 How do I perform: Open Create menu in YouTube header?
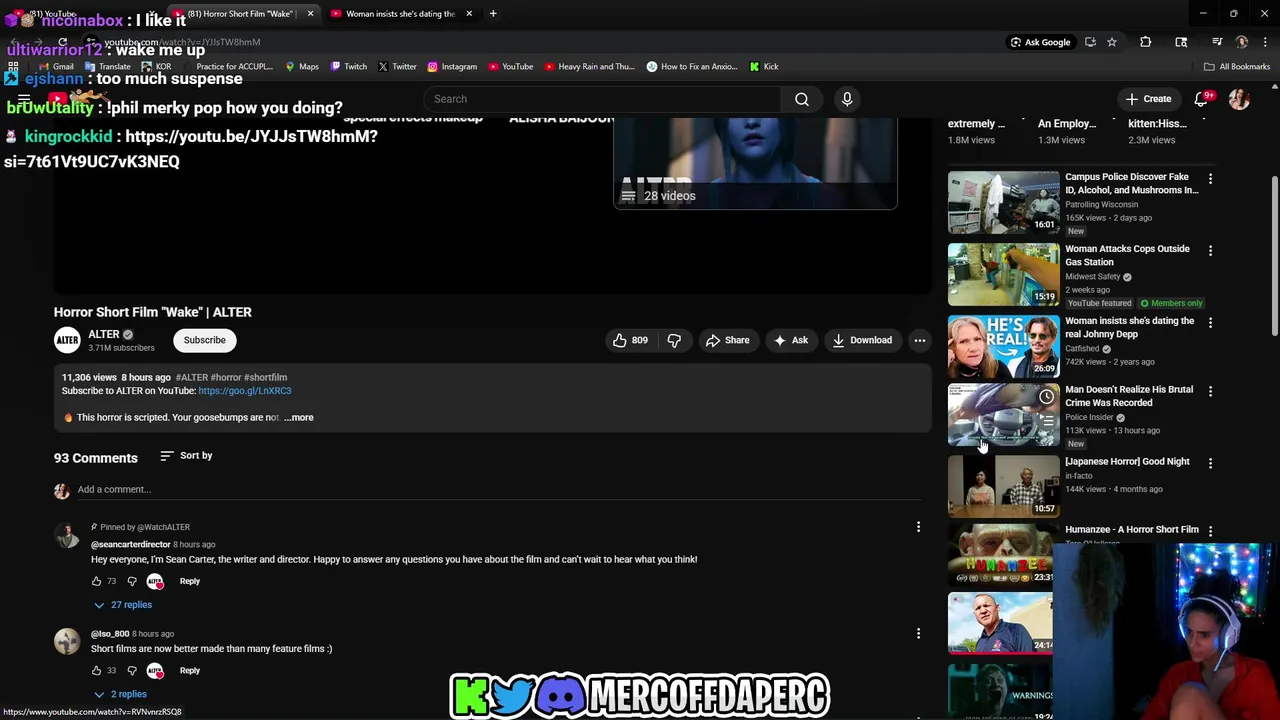pos(1148,99)
